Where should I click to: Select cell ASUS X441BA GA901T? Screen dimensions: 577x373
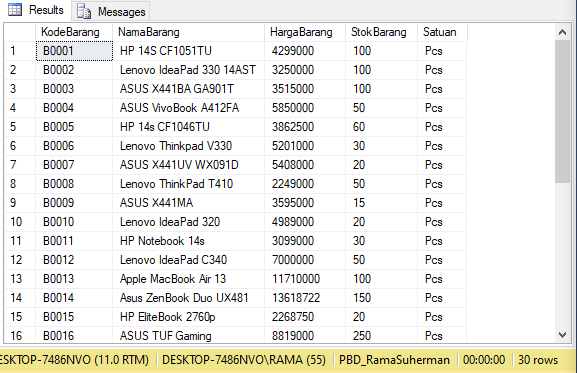(188, 89)
